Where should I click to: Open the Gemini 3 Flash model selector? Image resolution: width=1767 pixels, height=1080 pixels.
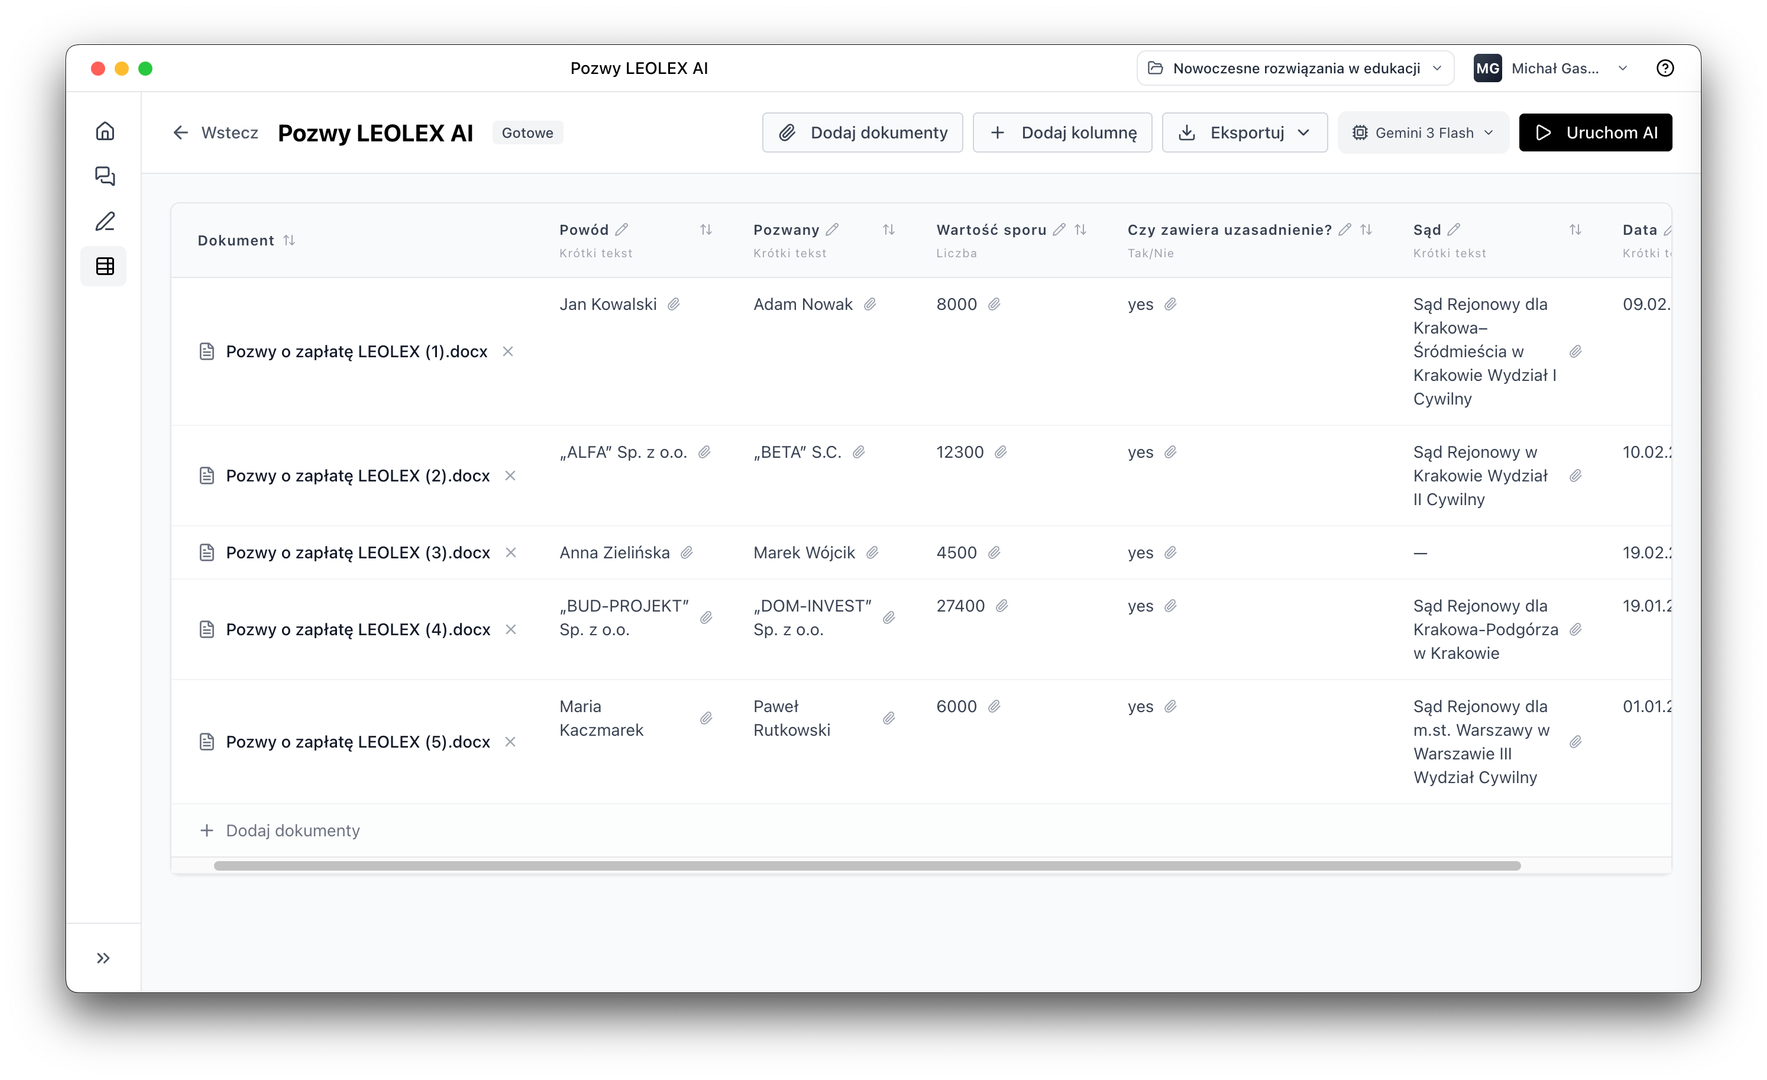1422,131
